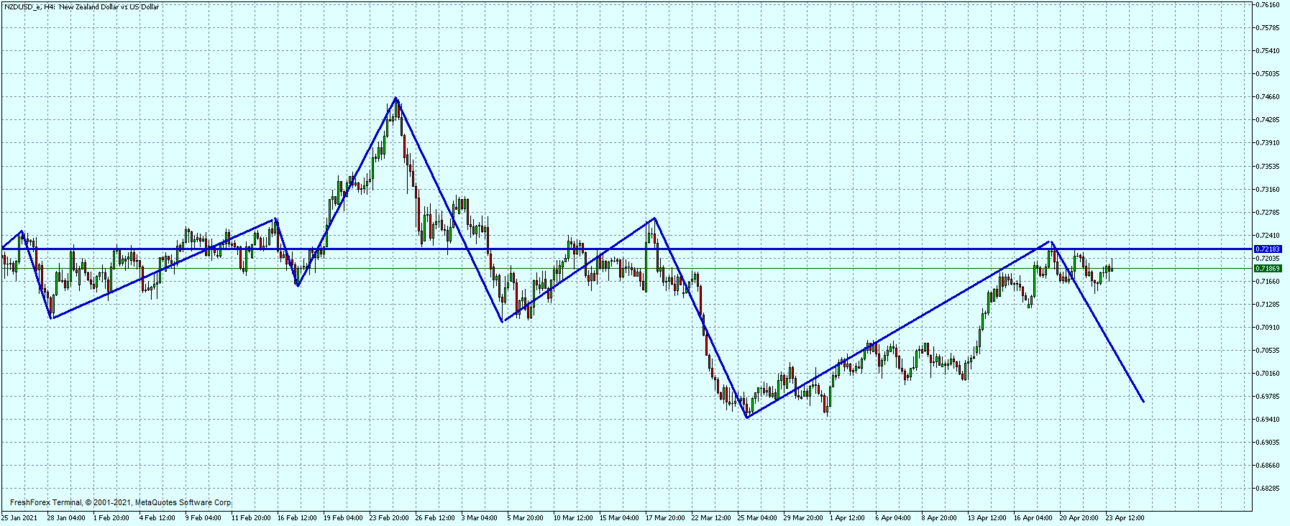Image resolution: width=1290 pixels, height=526 pixels.
Task: Click the 16 Apr 04:00 time label
Action: pyautogui.click(x=1033, y=519)
